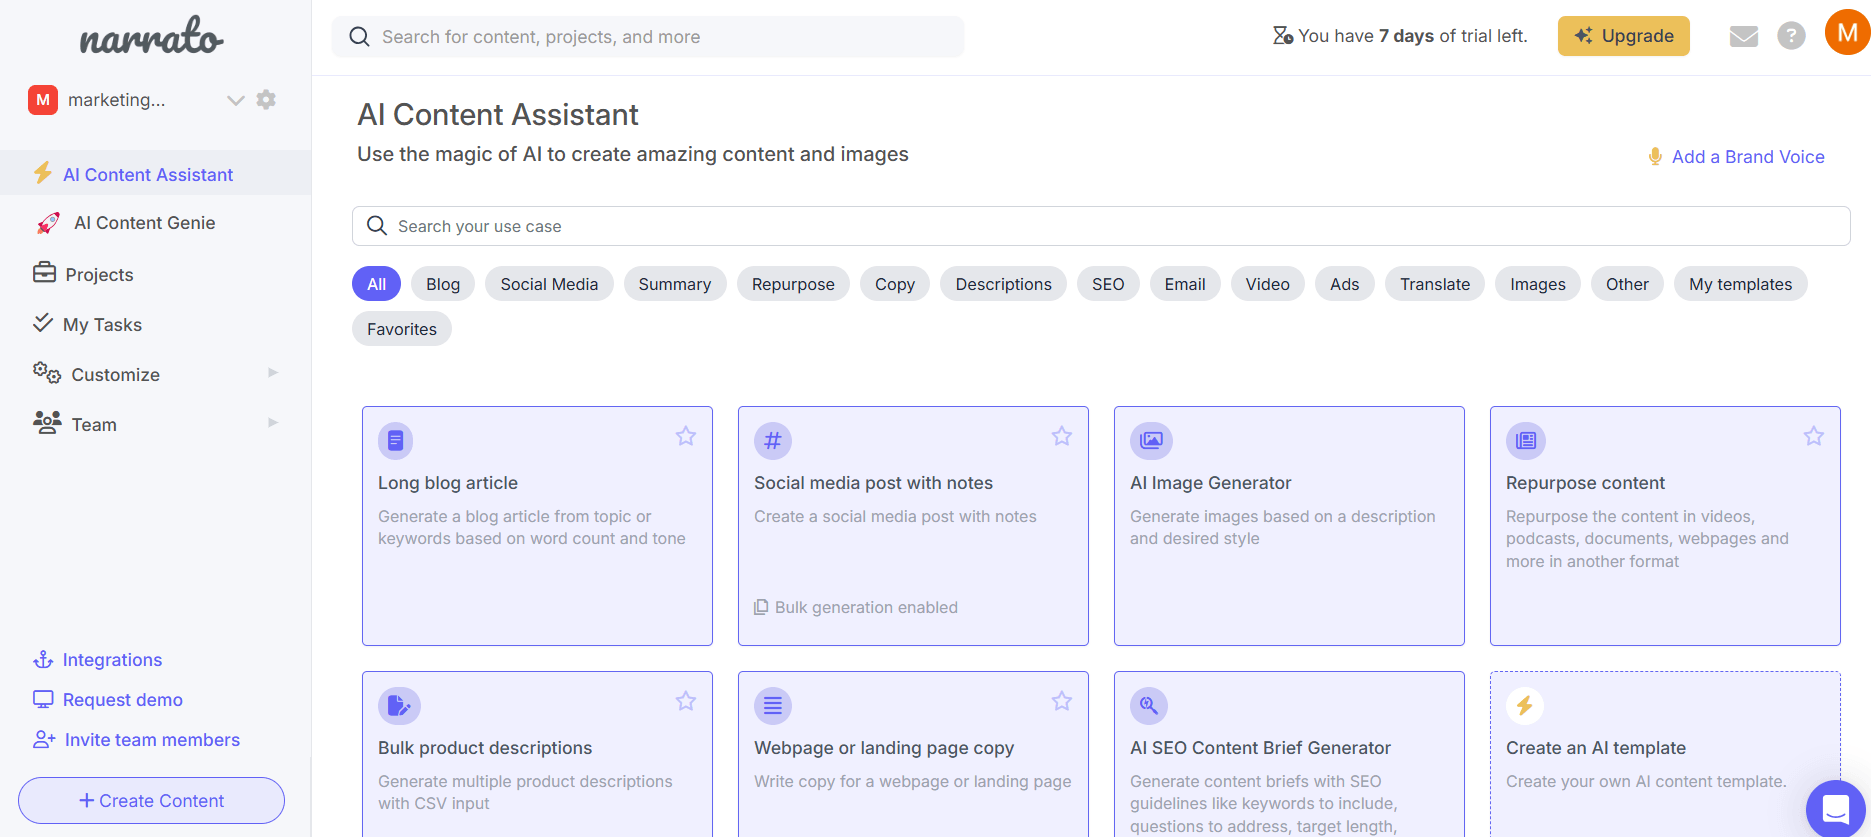
Task: Select the Images filter chip
Action: (x=1538, y=284)
